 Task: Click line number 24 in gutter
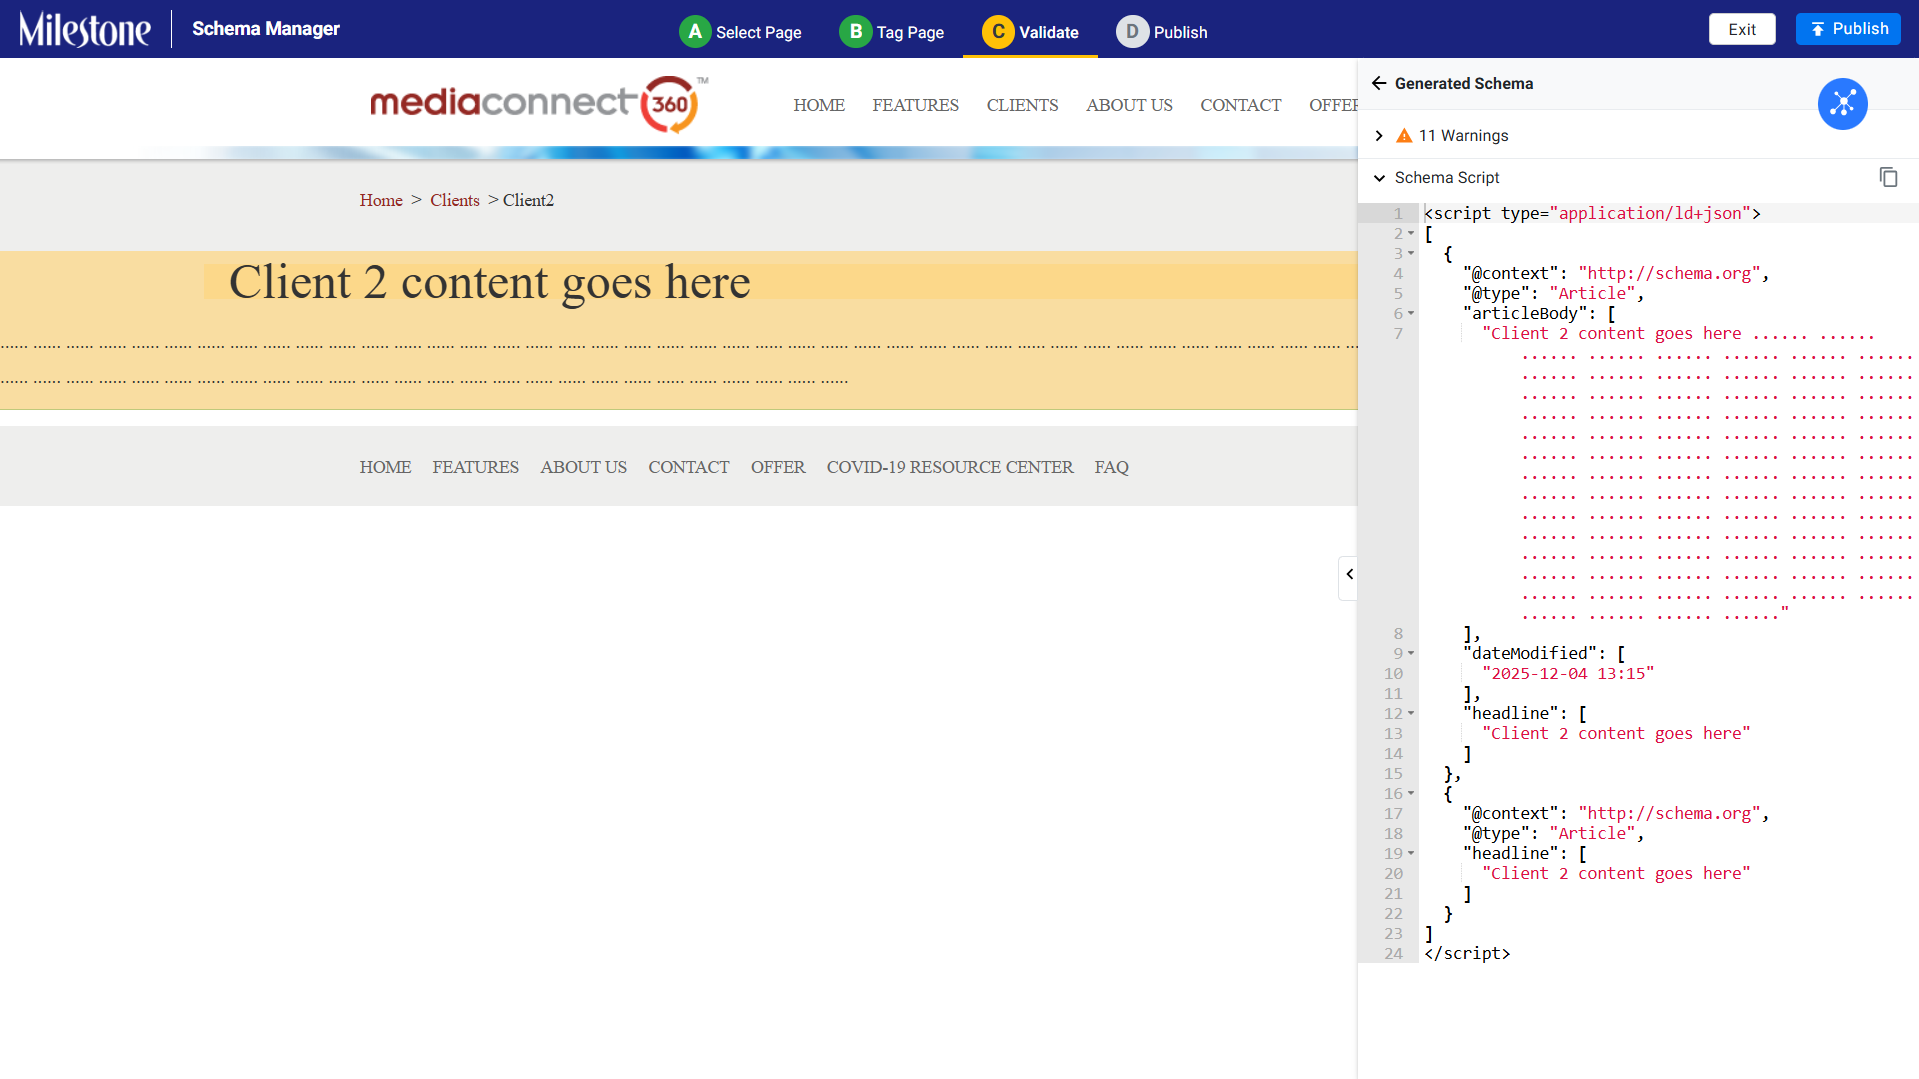click(x=1393, y=954)
